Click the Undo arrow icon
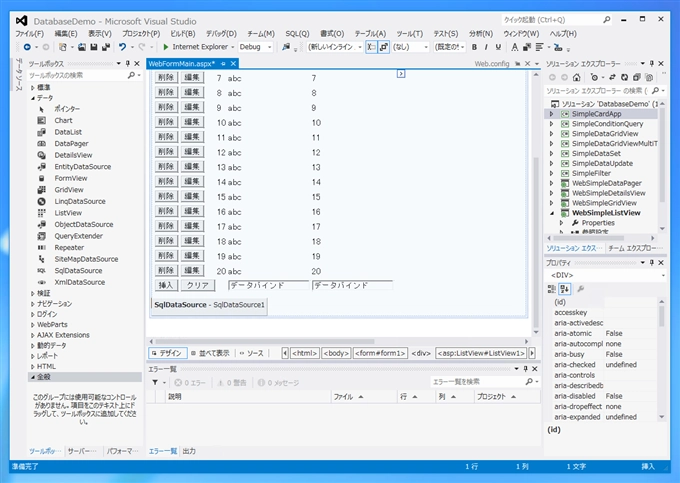680x483 pixels. pyautogui.click(x=123, y=47)
